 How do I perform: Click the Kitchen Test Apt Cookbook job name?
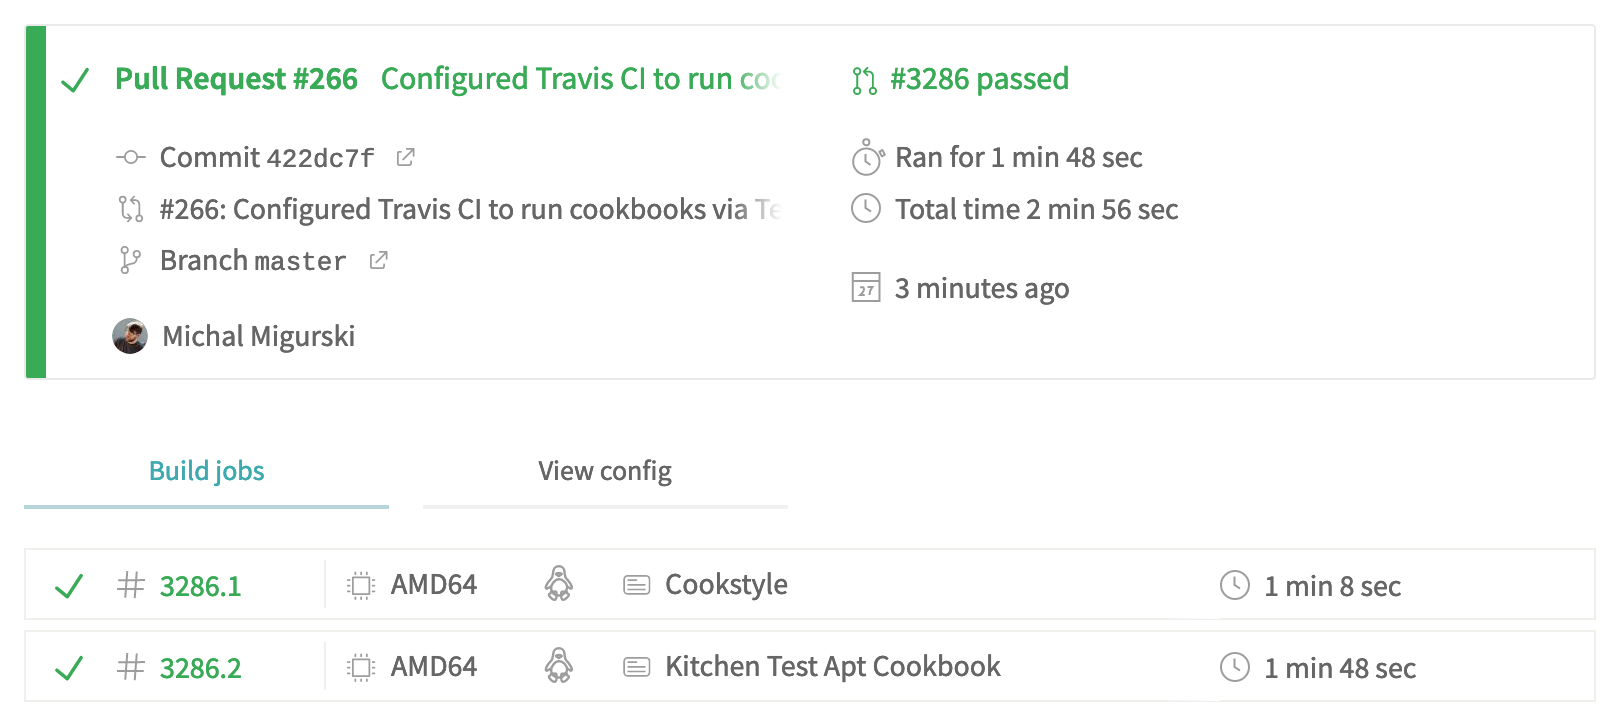(x=832, y=666)
